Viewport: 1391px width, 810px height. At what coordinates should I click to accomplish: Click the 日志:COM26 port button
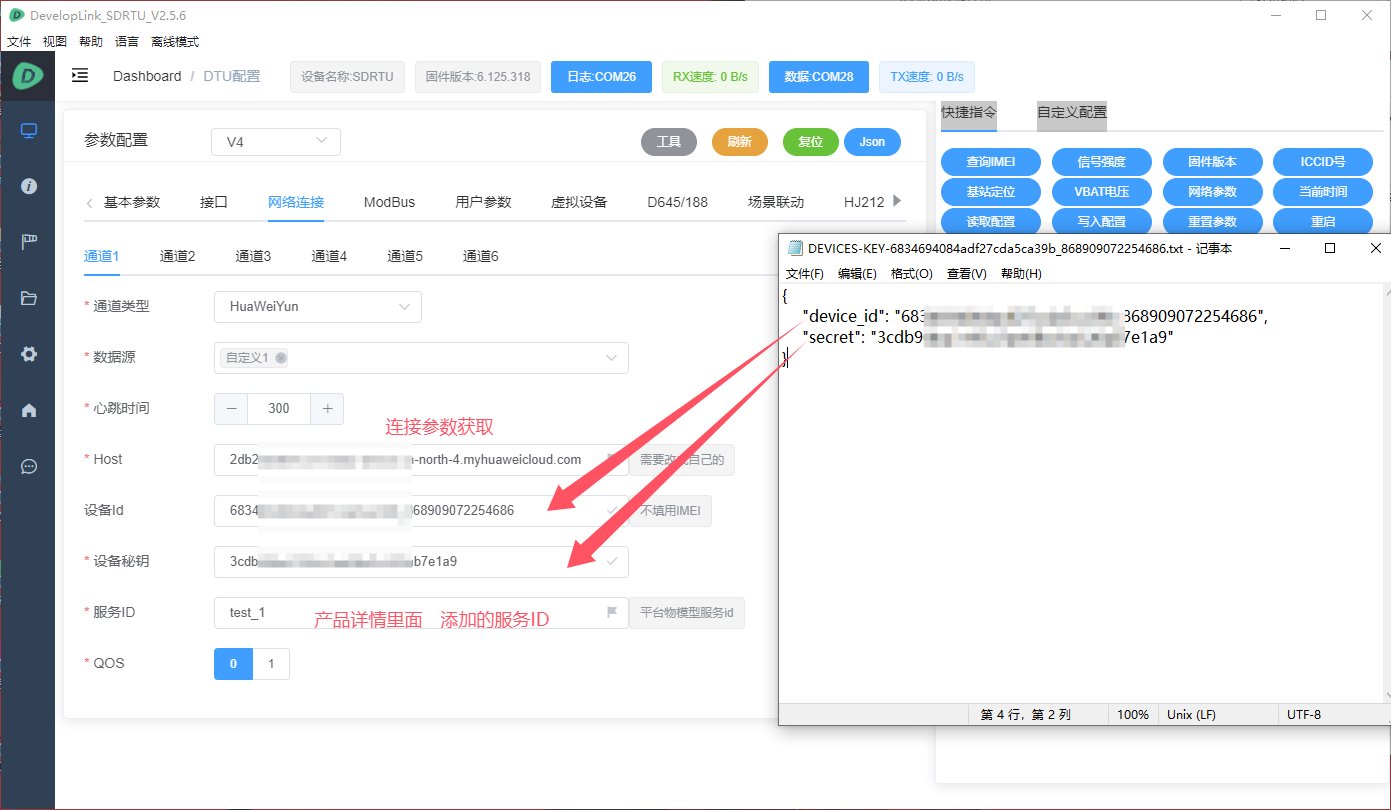coord(601,77)
